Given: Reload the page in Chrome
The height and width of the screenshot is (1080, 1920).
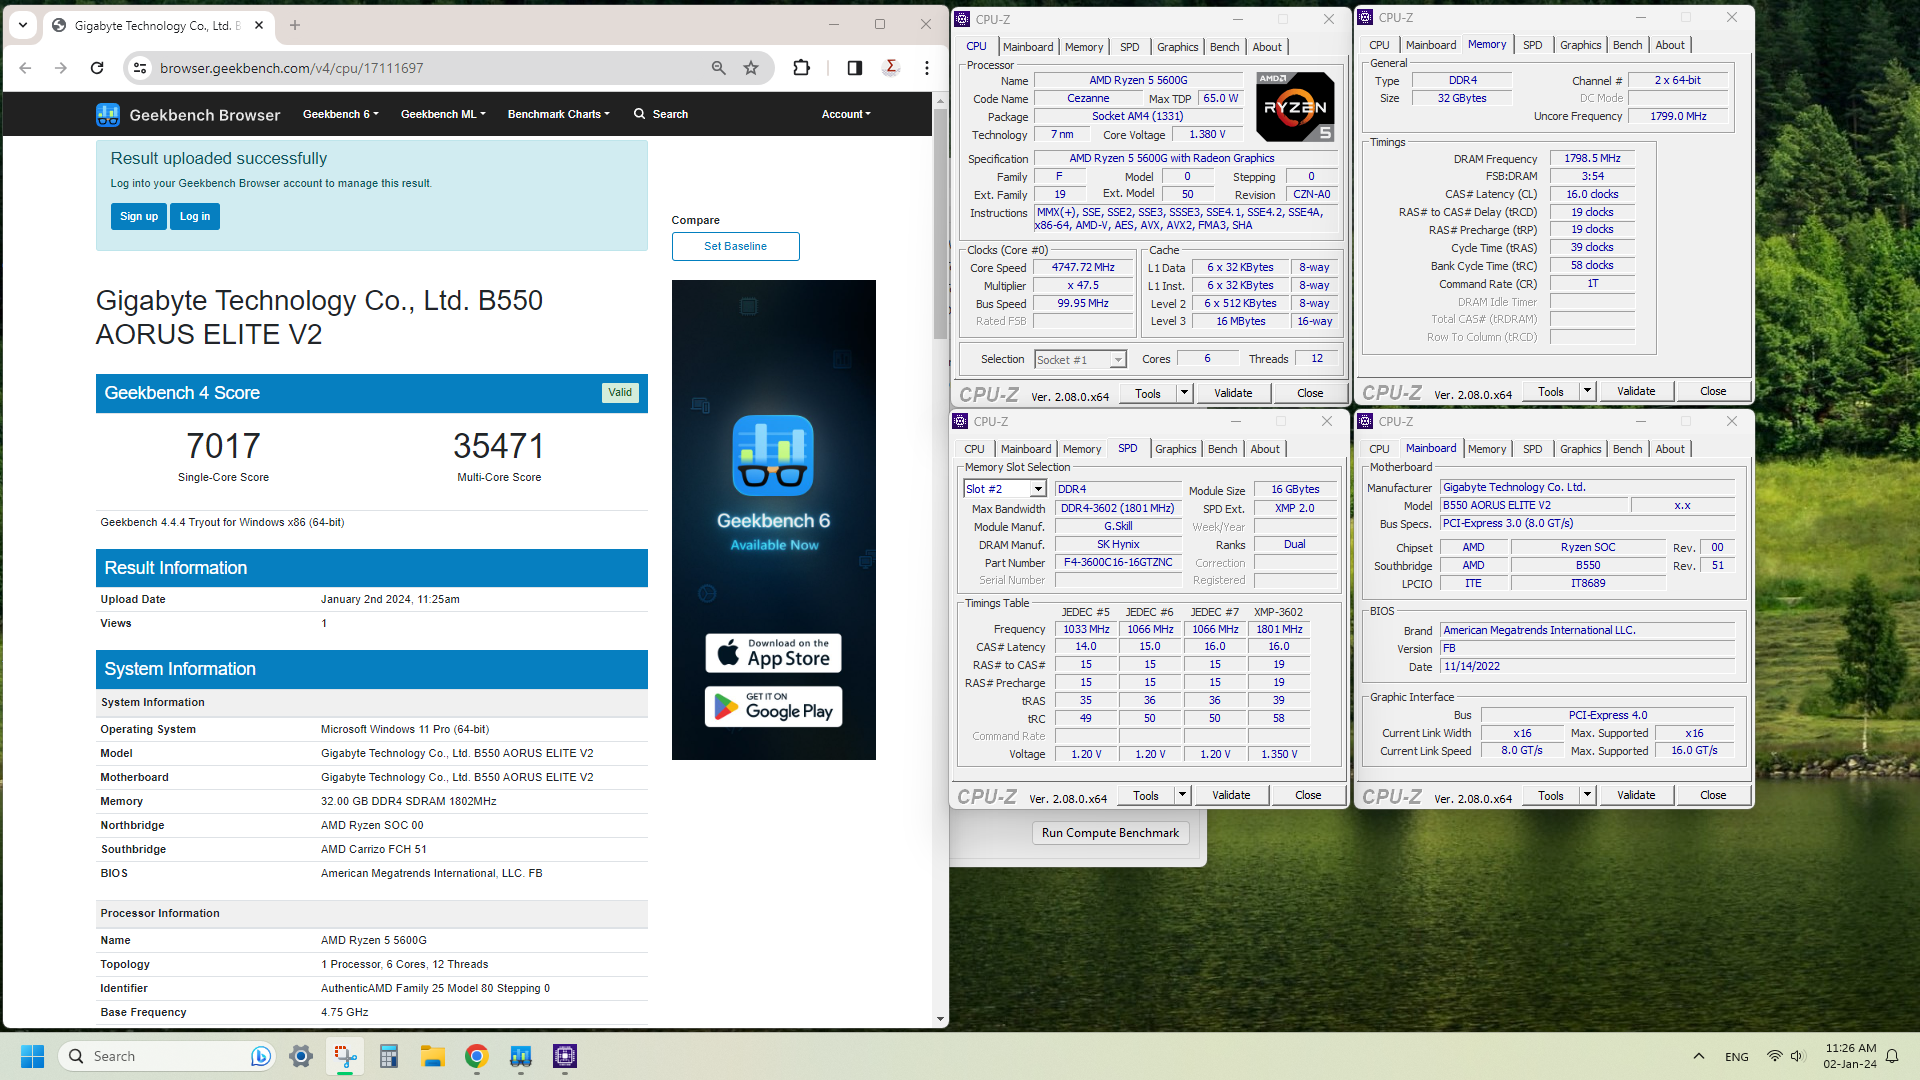Looking at the screenshot, I should point(97,68).
